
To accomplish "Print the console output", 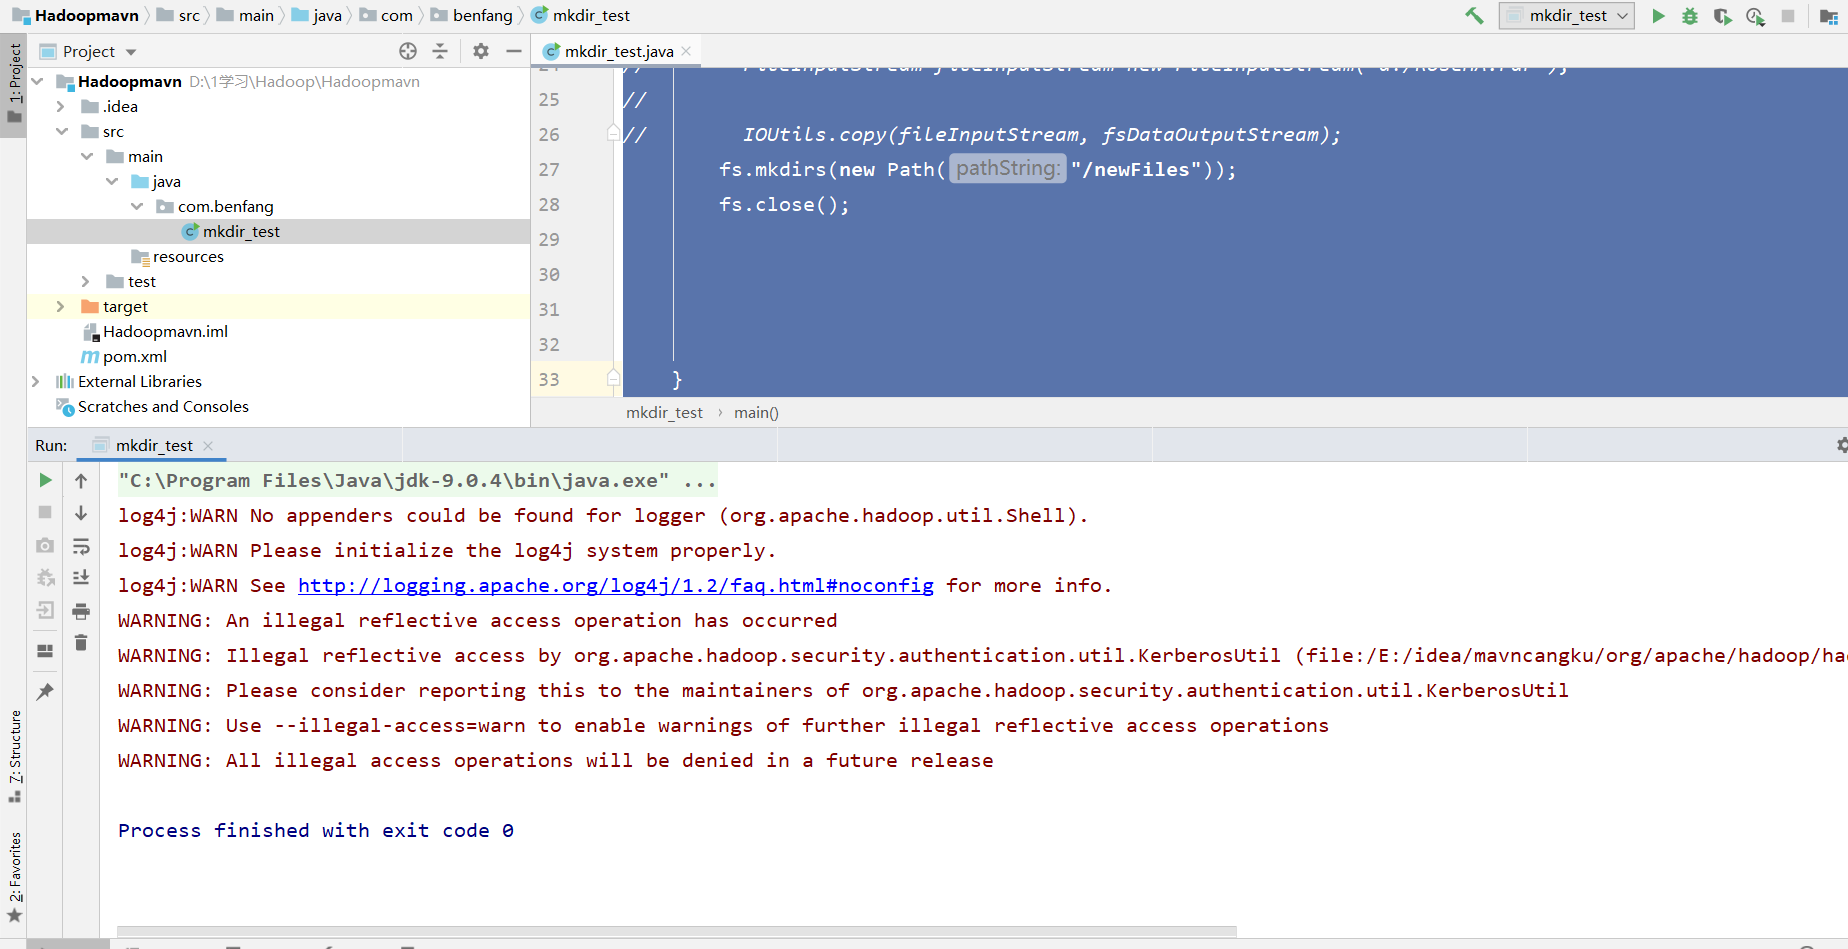I will coord(81,611).
